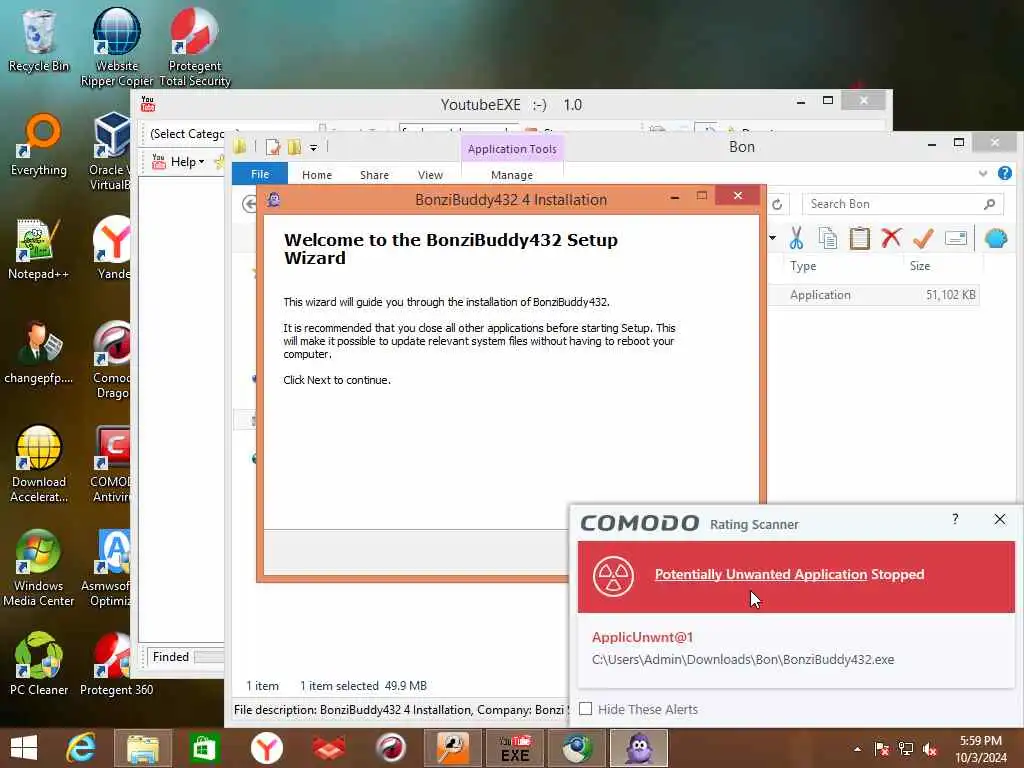This screenshot has width=1024, height=768.
Task: Open Customize Quick Access Toolbar dropdown in Explorer
Action: (x=313, y=148)
